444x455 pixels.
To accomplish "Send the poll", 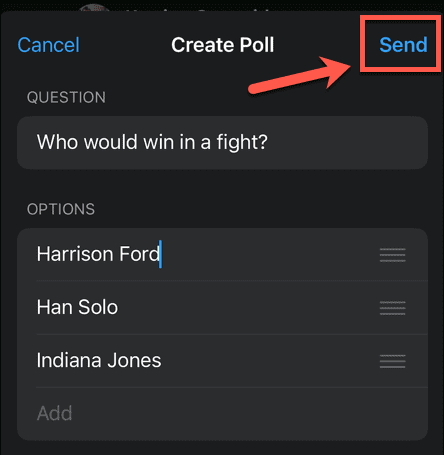I will (x=403, y=45).
